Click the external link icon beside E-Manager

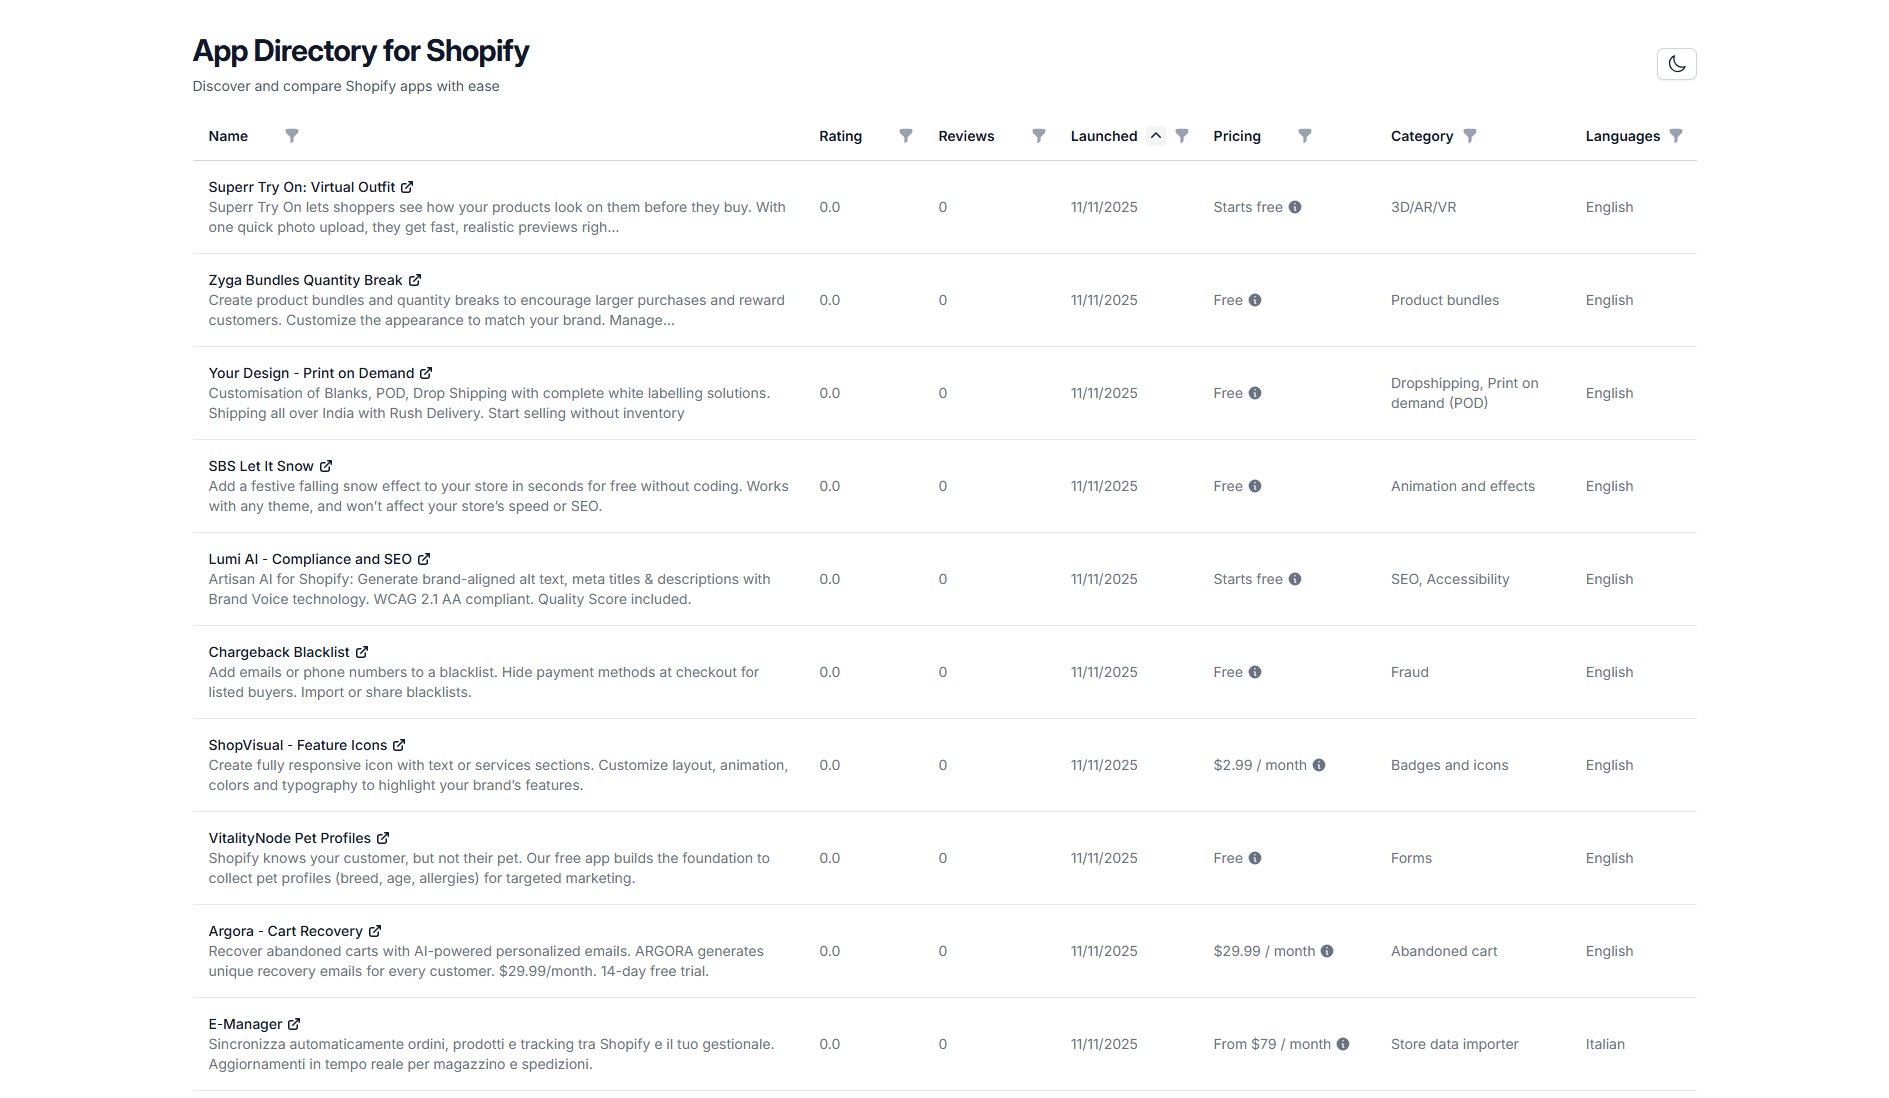tap(294, 1024)
